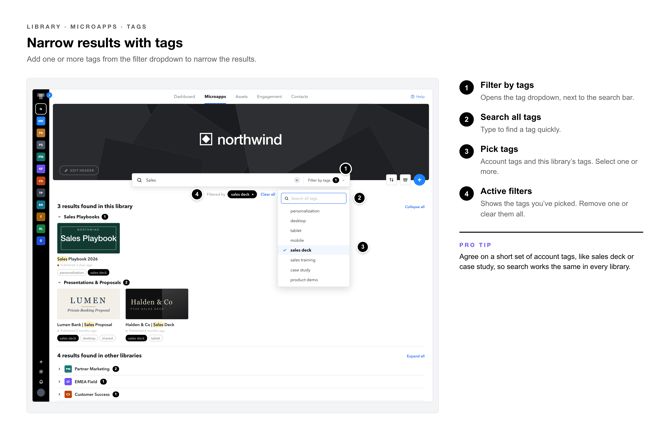Screen dimensions: 670x430
Task: Toggle the personalization tag in the dropdown
Action: click(314, 211)
